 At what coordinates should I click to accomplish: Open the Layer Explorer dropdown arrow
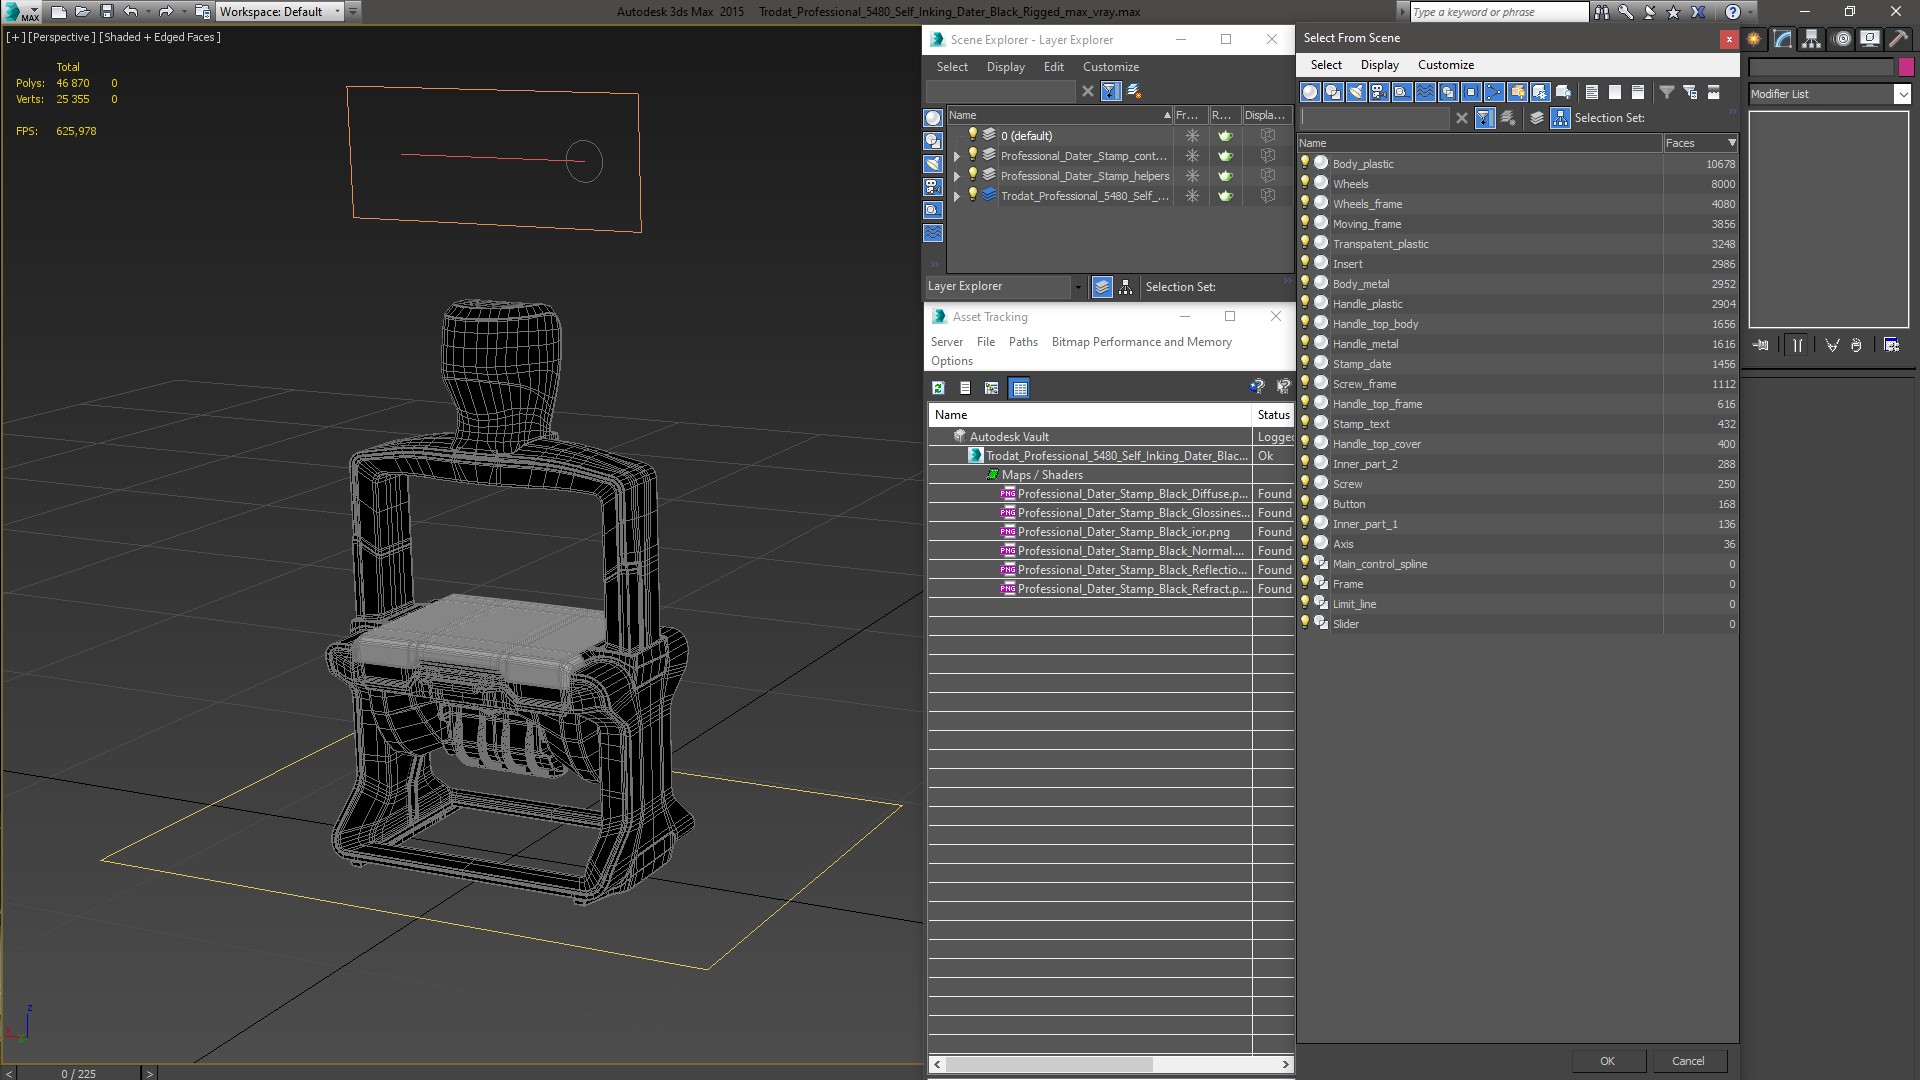1077,287
